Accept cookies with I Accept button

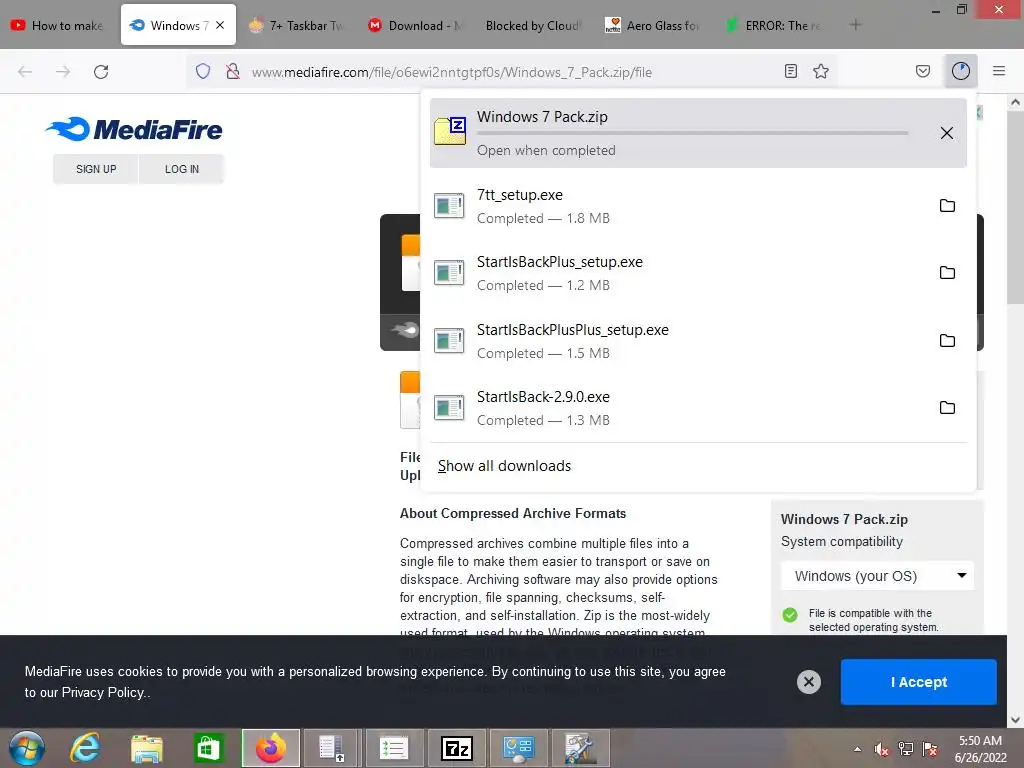[x=918, y=682]
